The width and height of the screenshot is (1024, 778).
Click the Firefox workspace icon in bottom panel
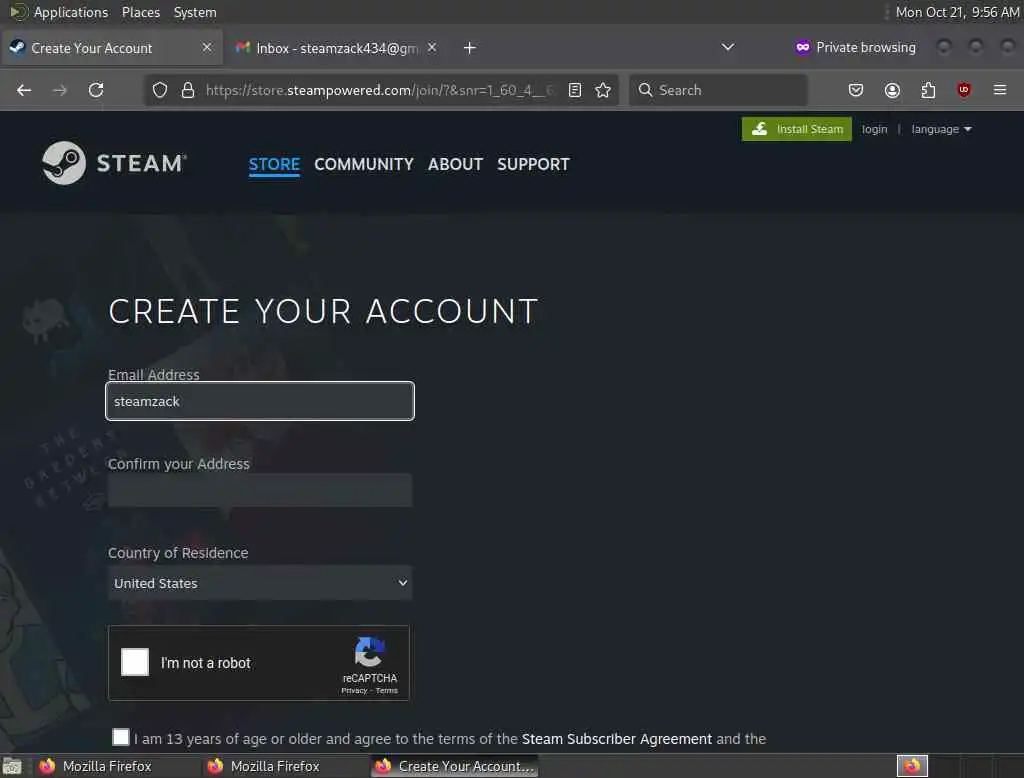pyautogui.click(x=912, y=766)
